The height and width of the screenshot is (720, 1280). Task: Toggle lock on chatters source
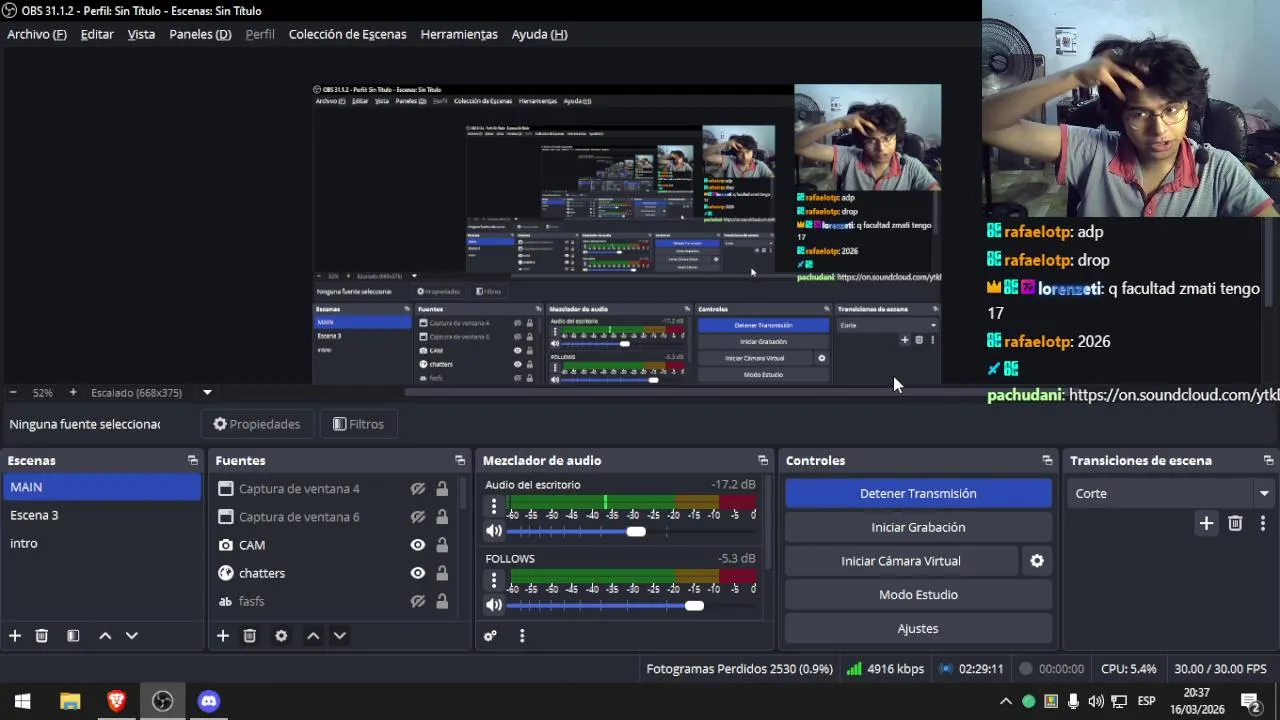coord(442,573)
